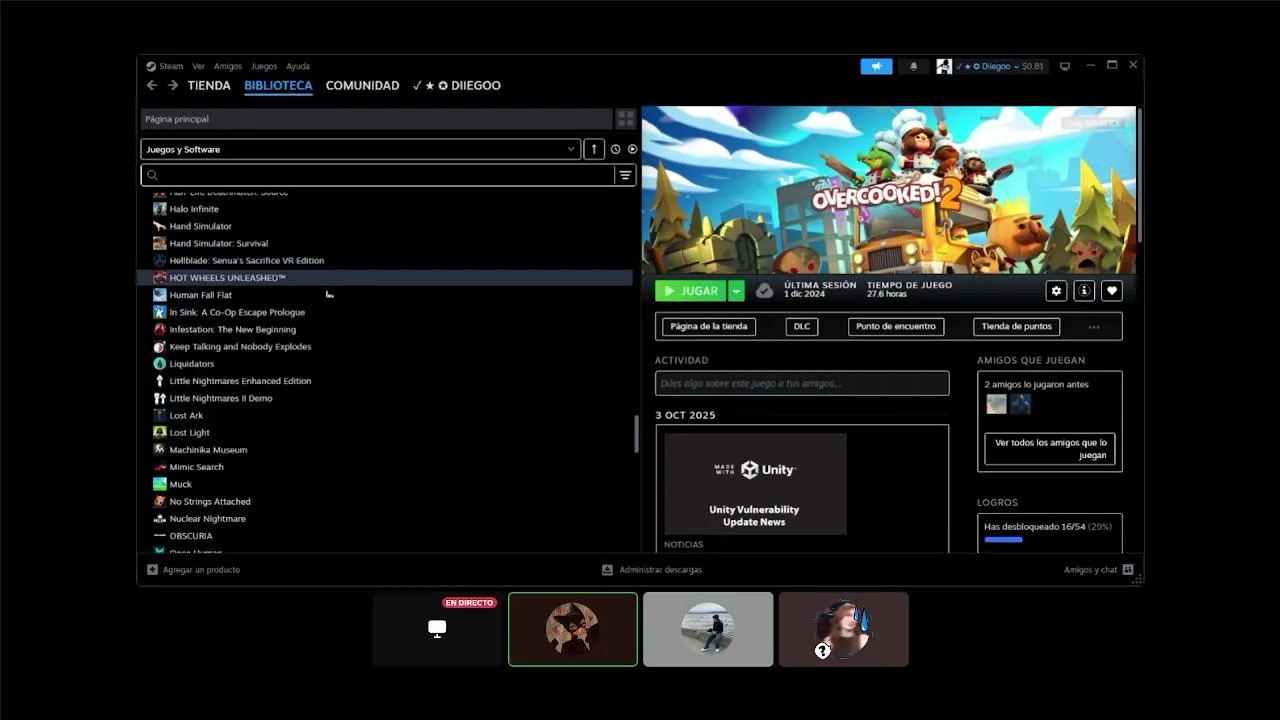Switch to the TIENDA tab
This screenshot has width=1280, height=720.
pyautogui.click(x=209, y=85)
